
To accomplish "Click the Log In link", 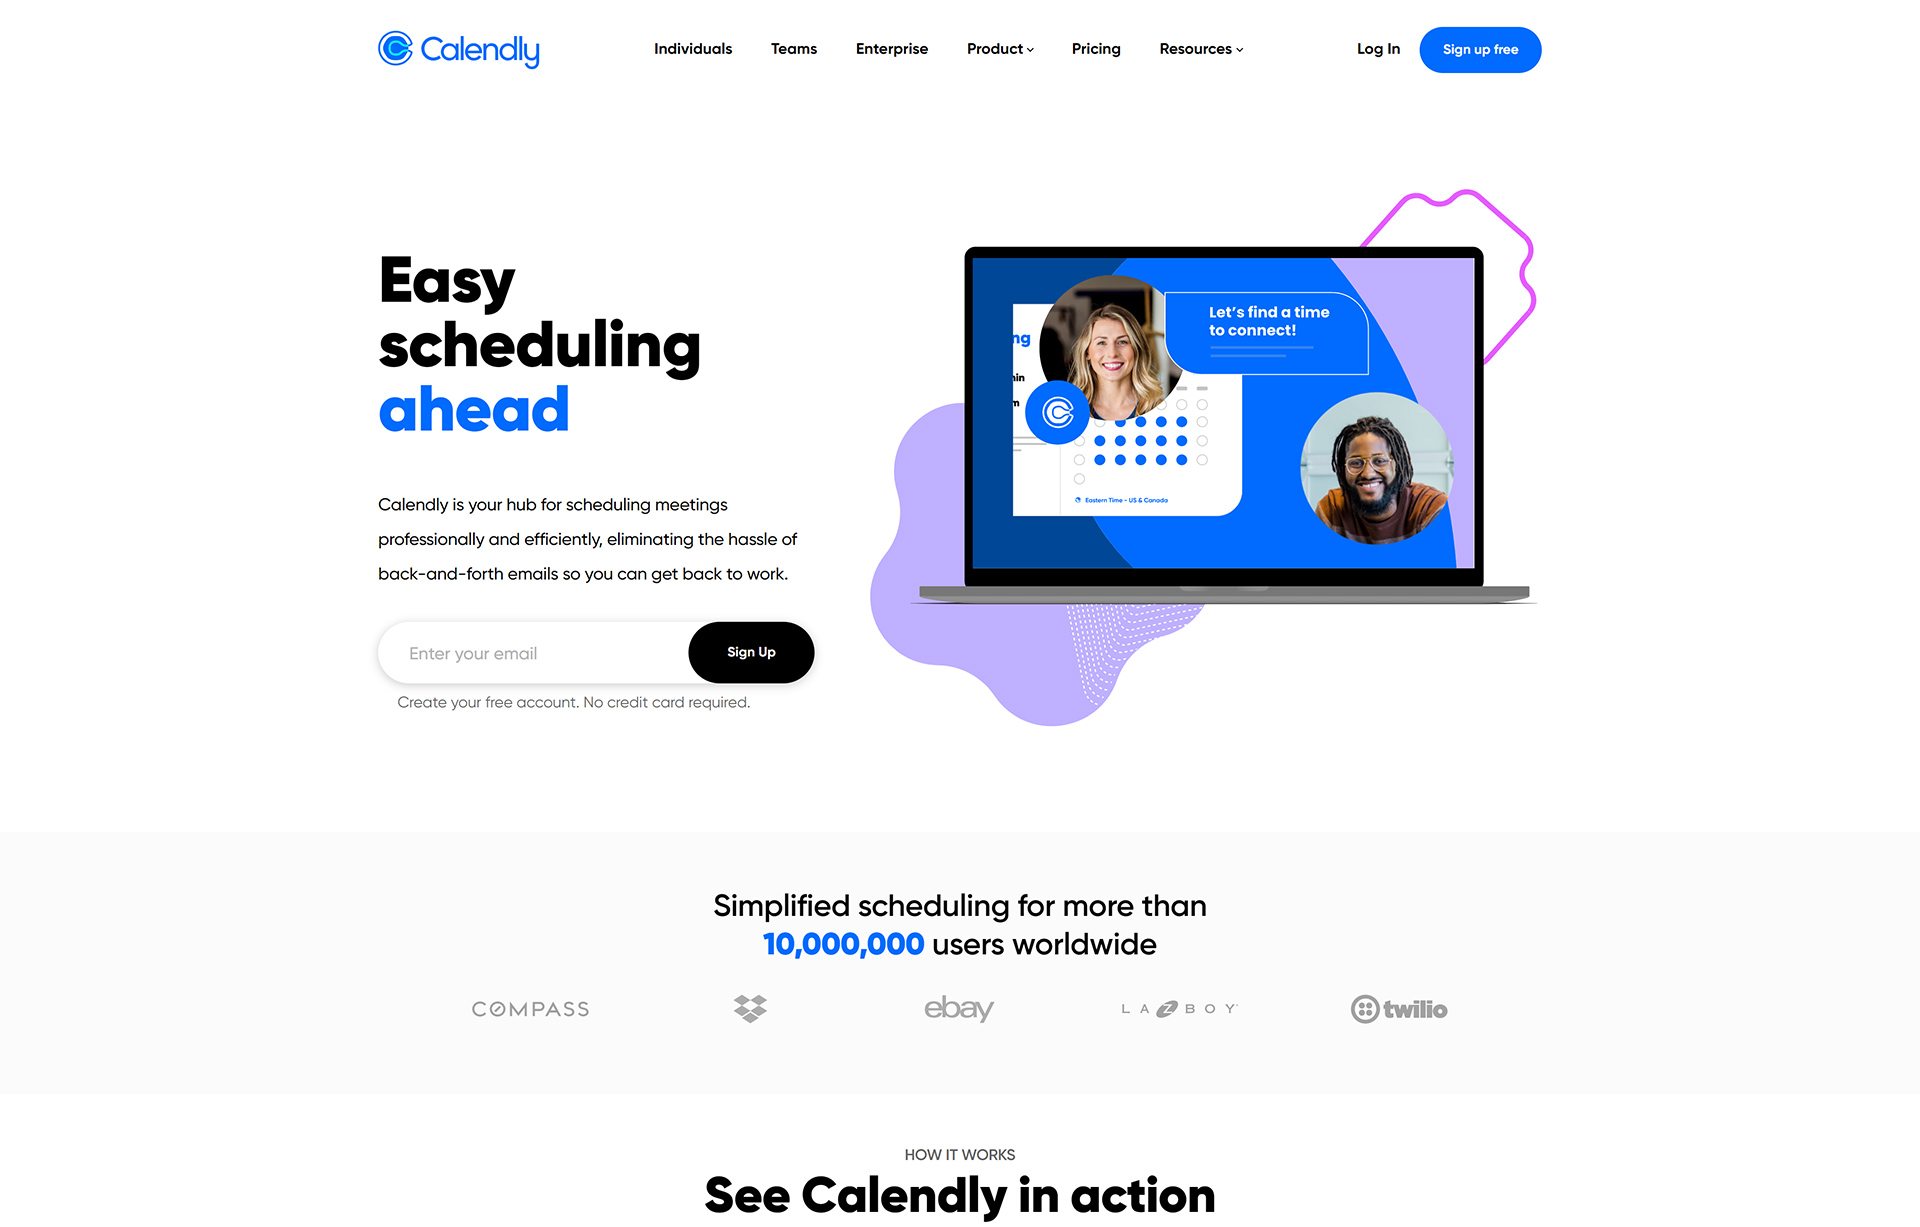I will [x=1378, y=50].
